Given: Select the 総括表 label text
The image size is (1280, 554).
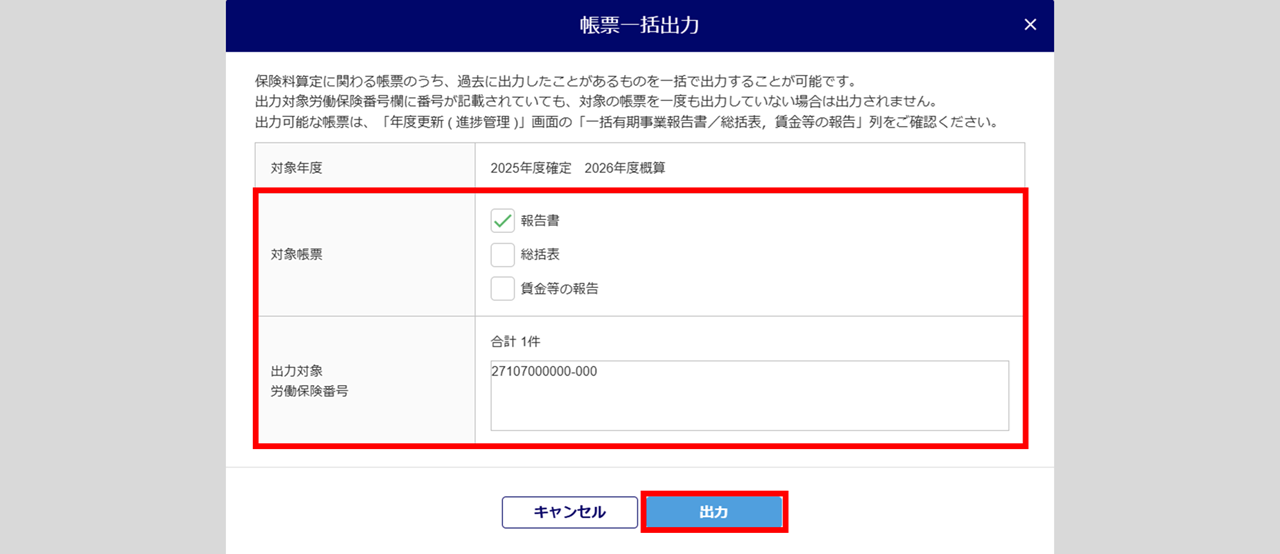Looking at the screenshot, I should pyautogui.click(x=540, y=255).
